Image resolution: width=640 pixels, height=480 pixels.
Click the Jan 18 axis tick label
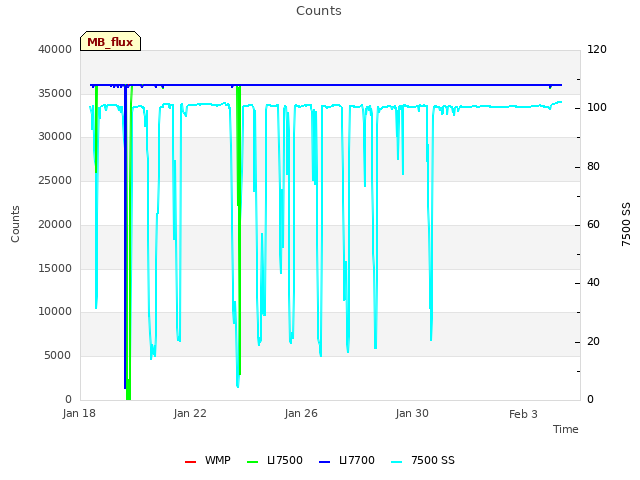pos(79,413)
